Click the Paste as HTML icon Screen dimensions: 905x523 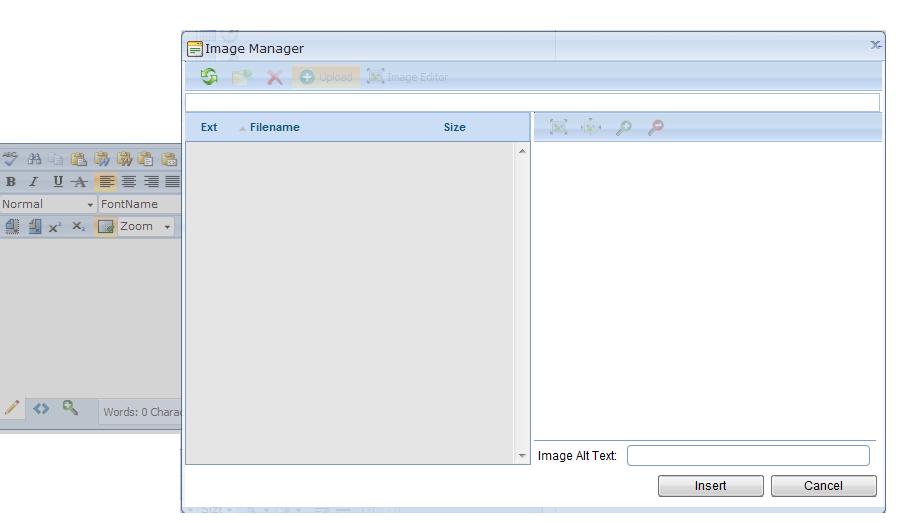click(169, 159)
